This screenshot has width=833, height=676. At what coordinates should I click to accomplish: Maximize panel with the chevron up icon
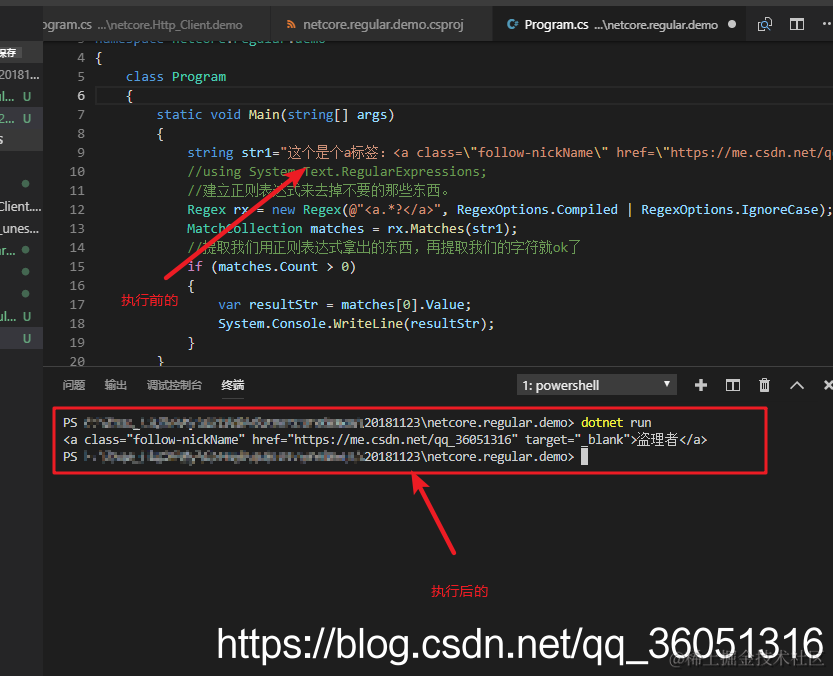(x=796, y=385)
